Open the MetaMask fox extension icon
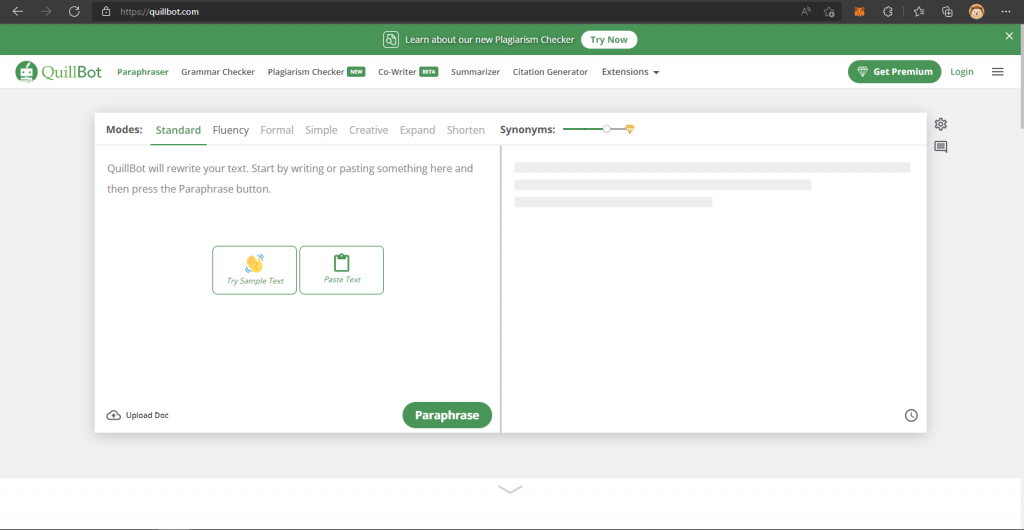 860,11
